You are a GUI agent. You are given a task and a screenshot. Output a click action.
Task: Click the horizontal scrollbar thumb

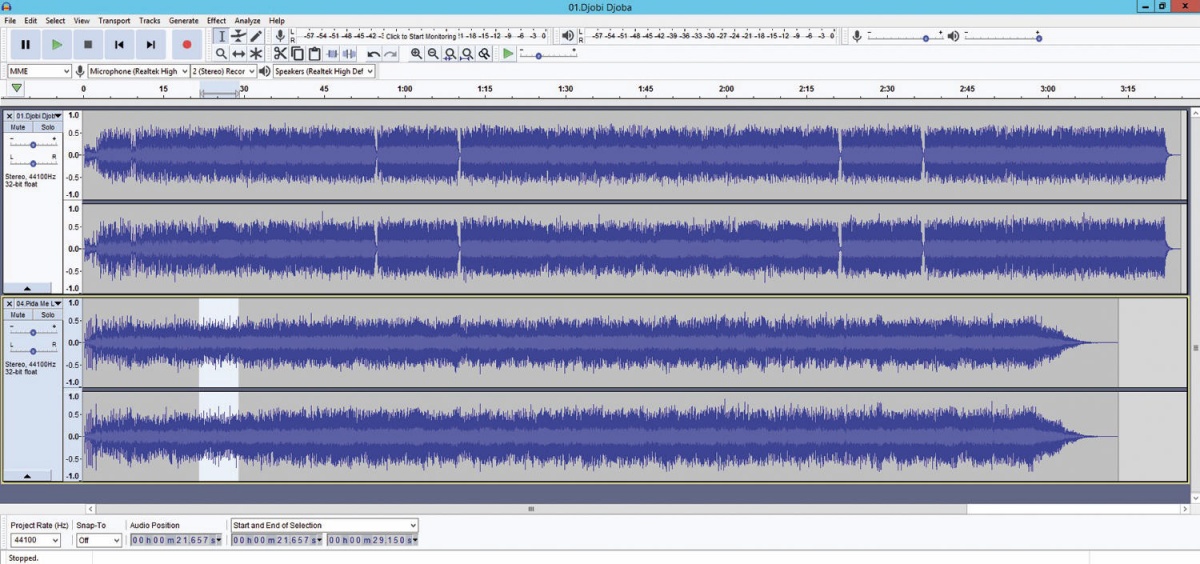[531, 509]
